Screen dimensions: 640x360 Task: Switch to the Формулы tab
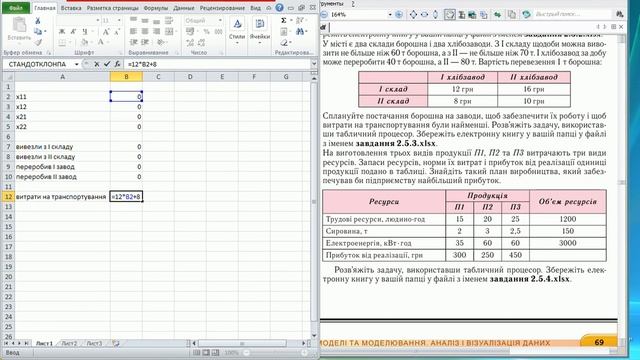(156, 8)
